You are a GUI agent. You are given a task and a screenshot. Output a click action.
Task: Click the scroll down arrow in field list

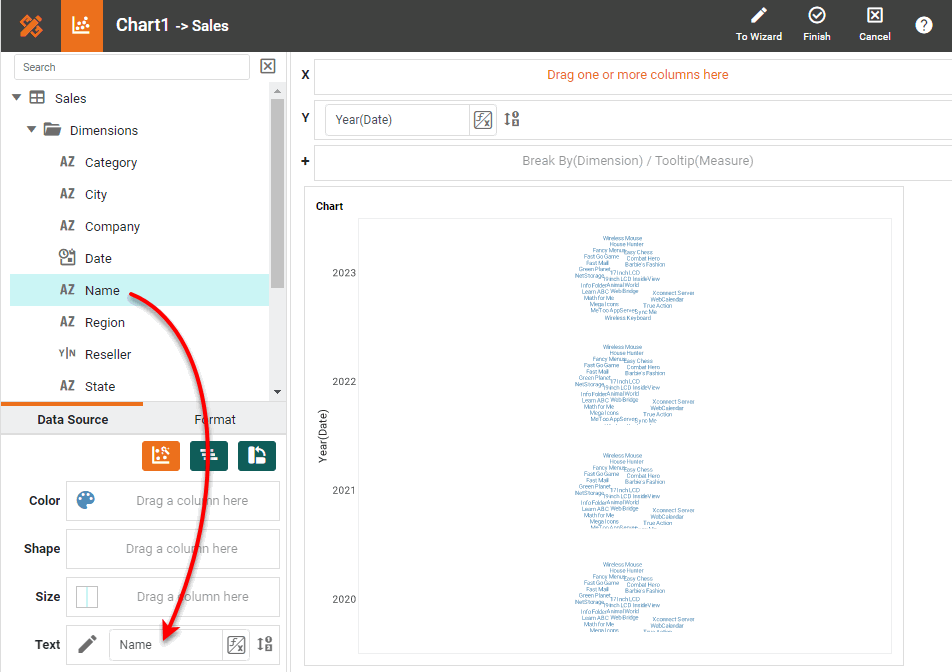277,392
